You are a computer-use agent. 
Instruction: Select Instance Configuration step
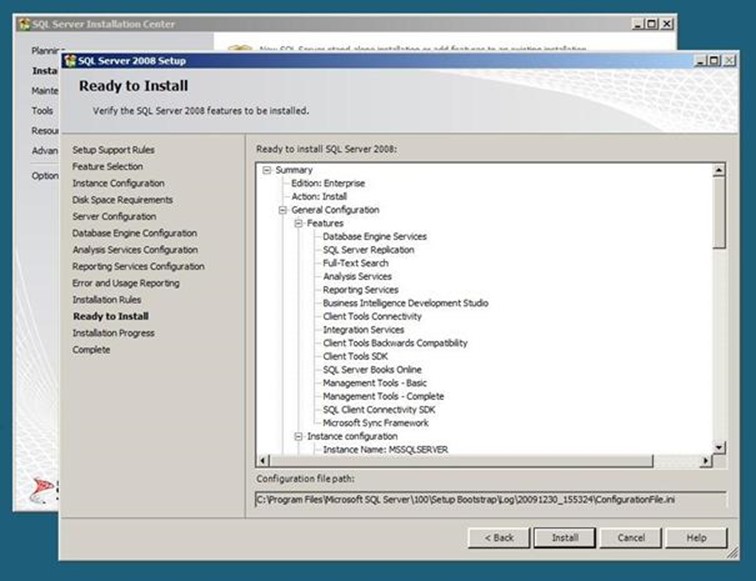point(118,183)
